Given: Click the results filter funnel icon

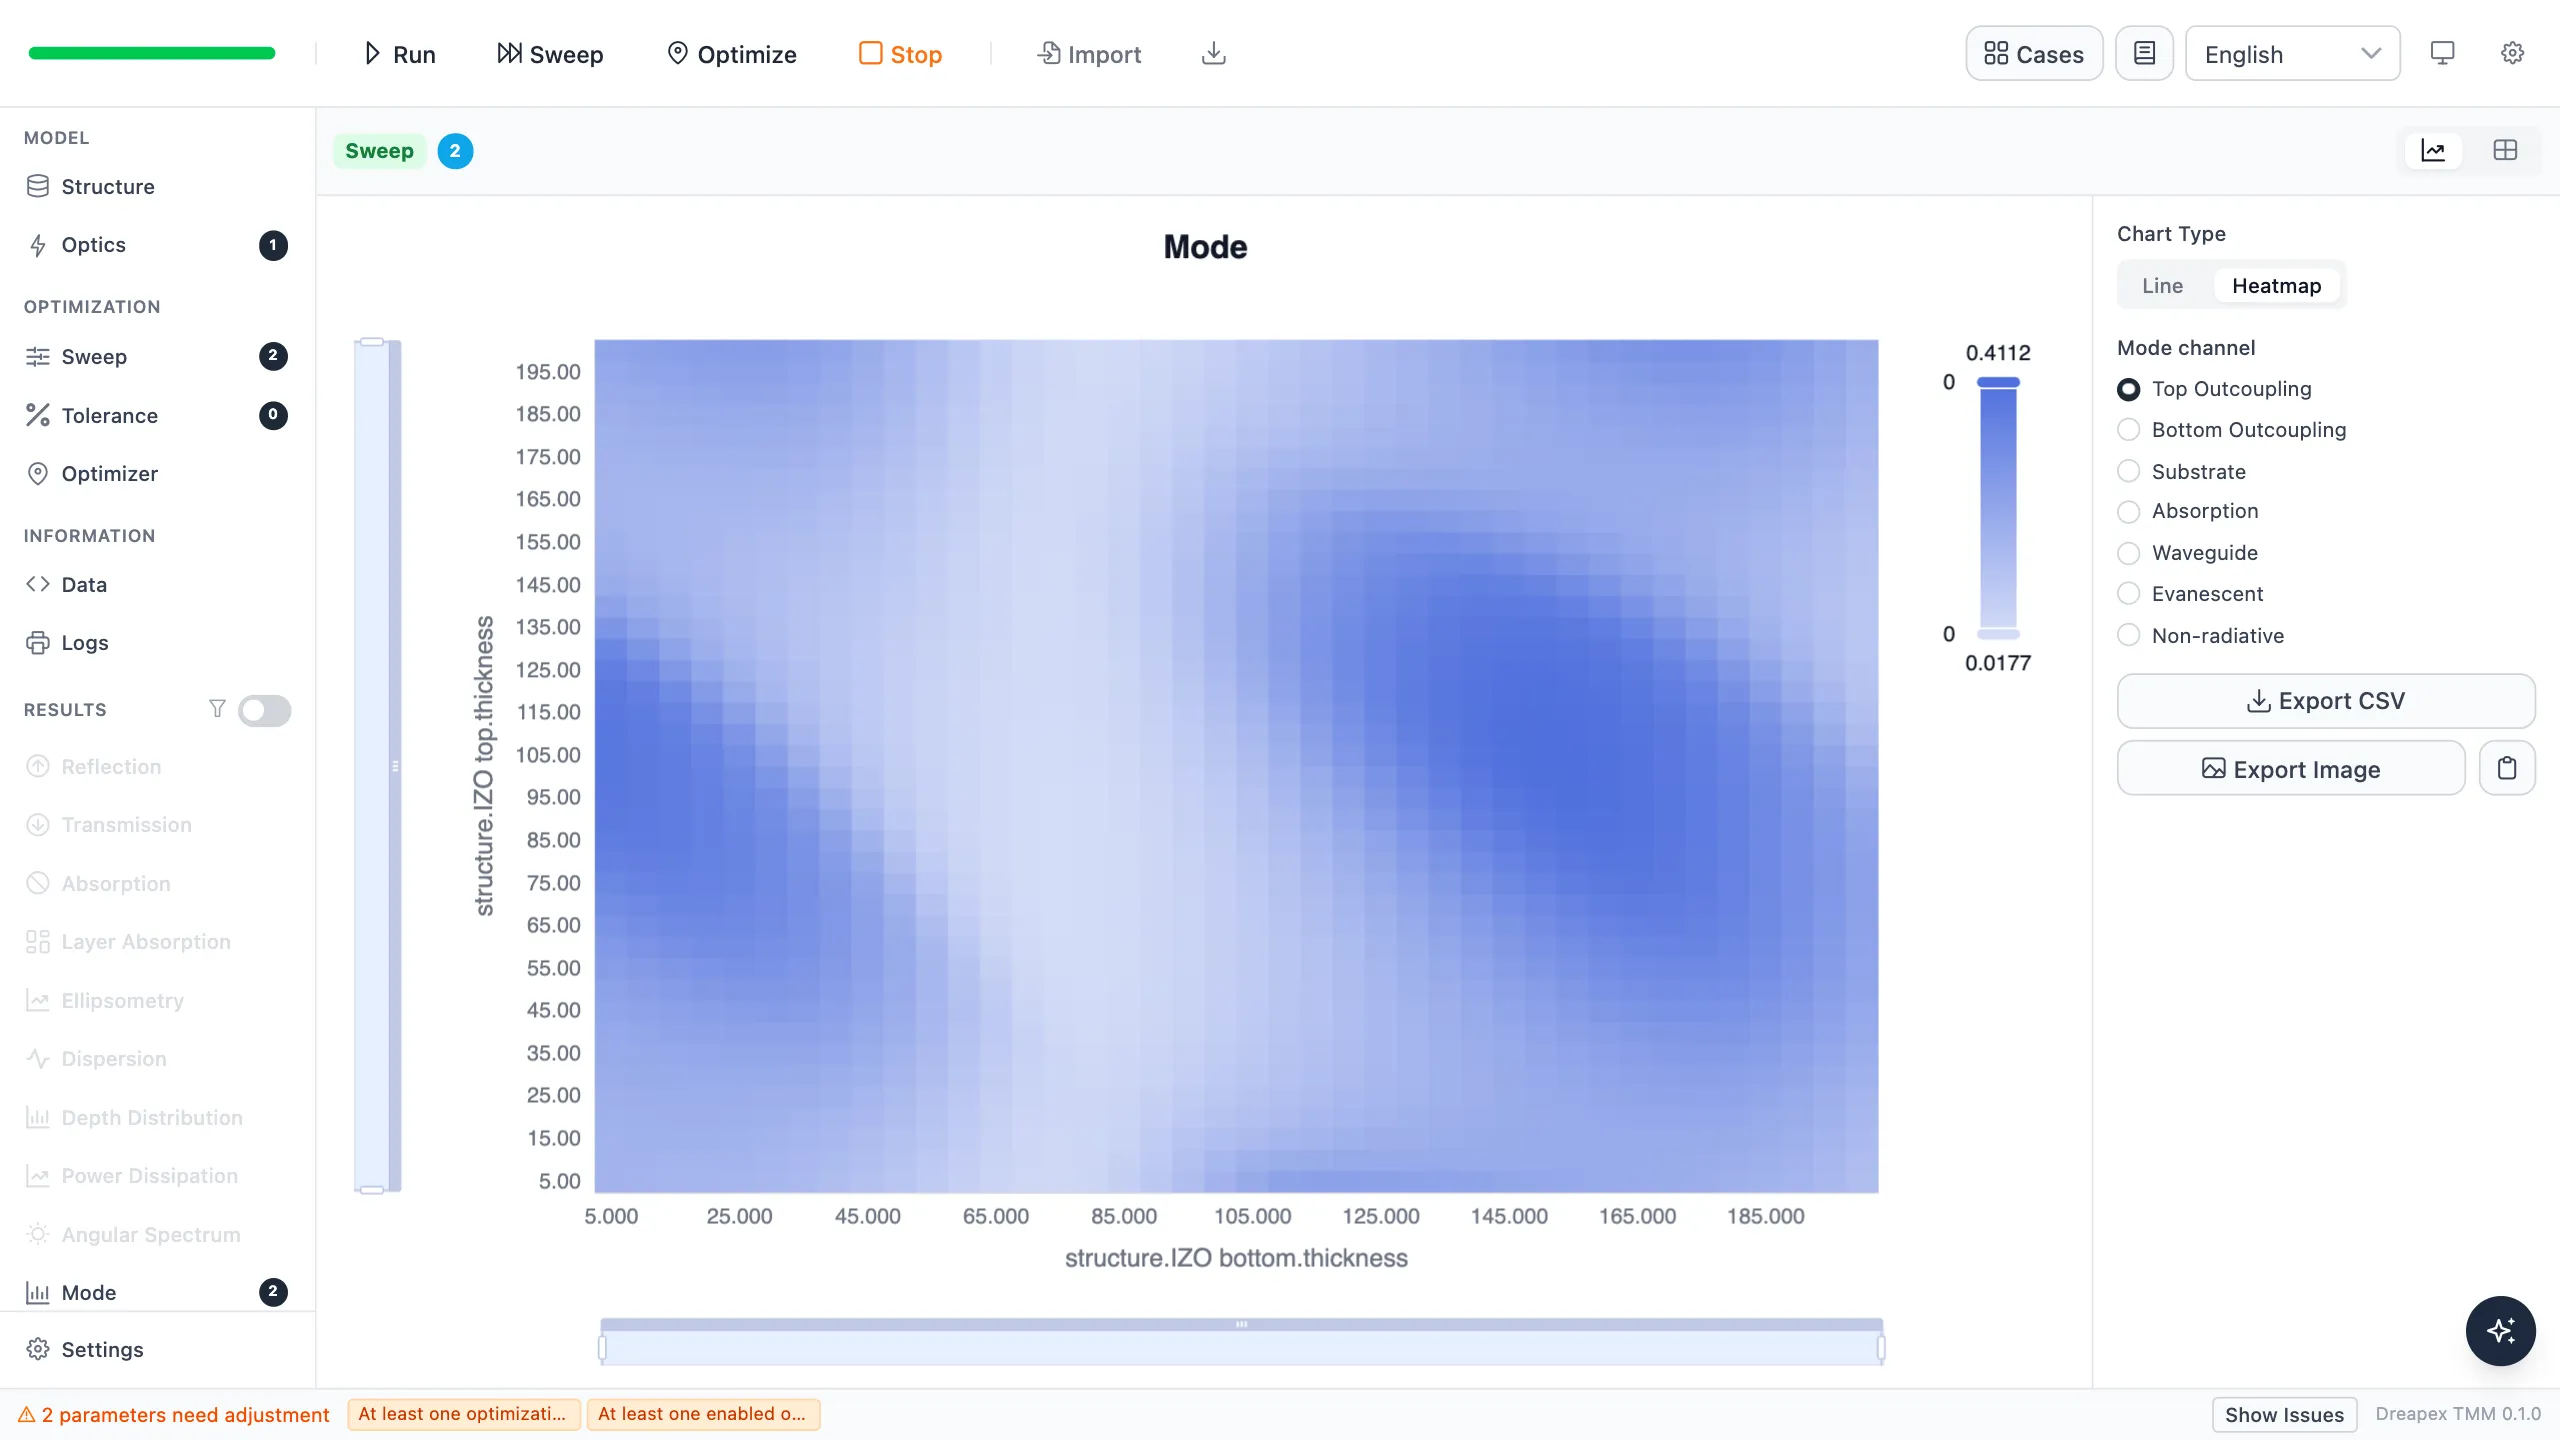Looking at the screenshot, I should [x=217, y=709].
